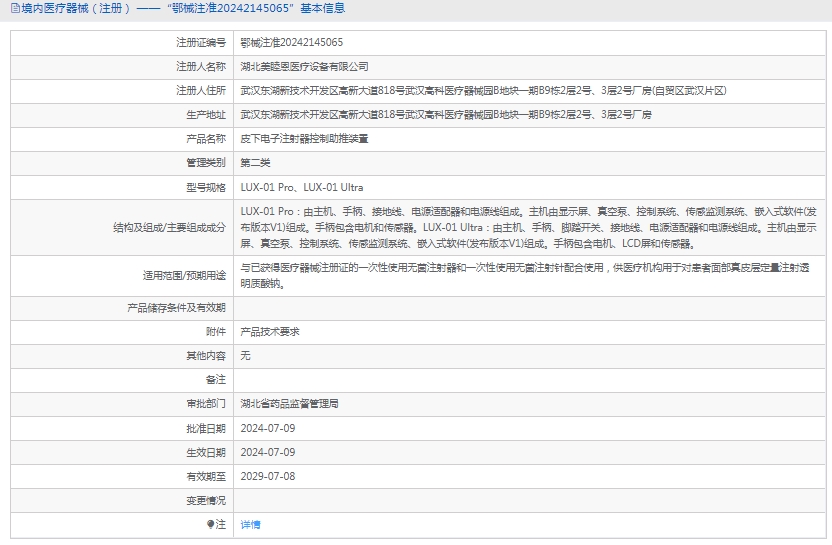Click the 第二类 management category value

(255, 163)
